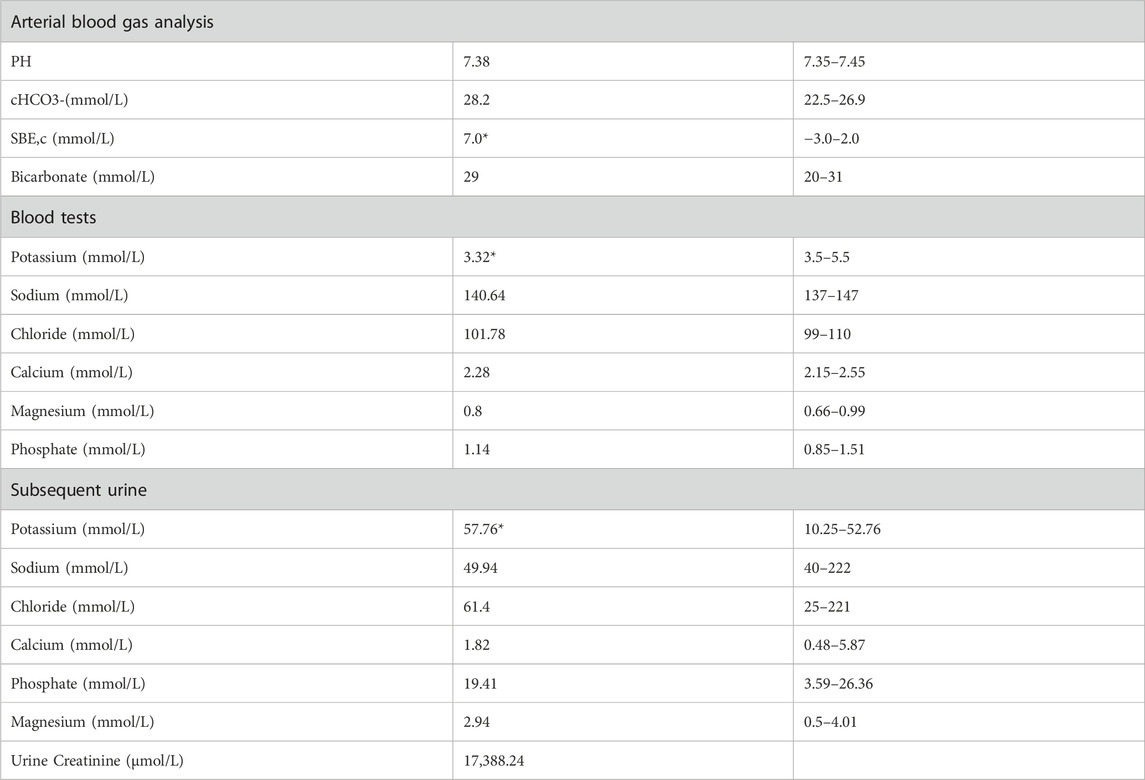Click urine Sodium value 49.94
The image size is (1145, 780).
[x=480, y=568]
